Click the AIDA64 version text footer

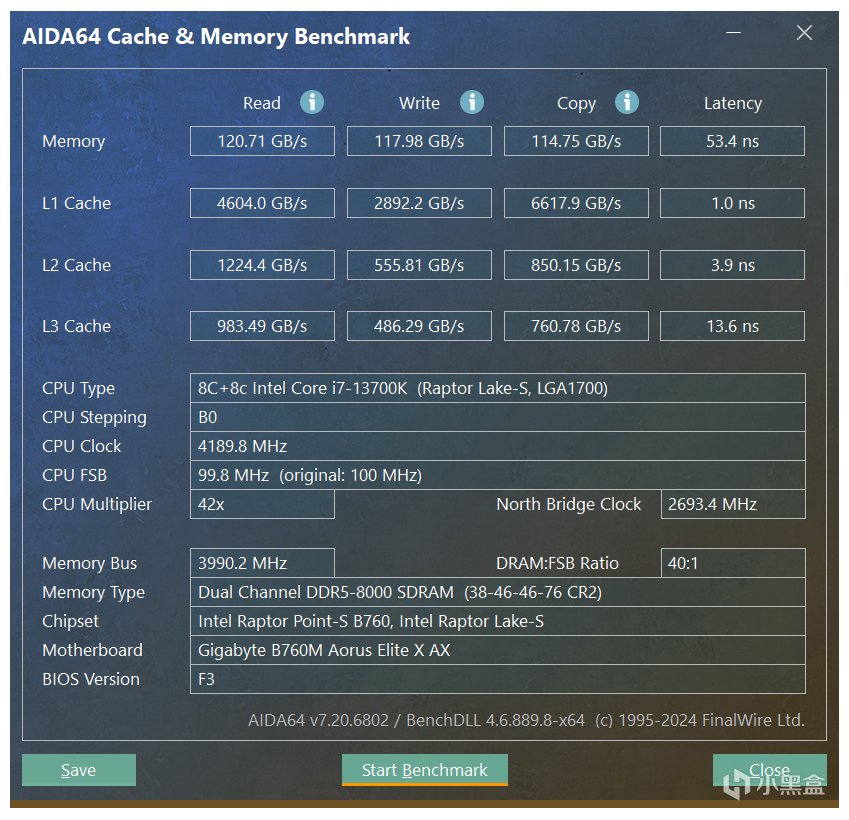click(526, 720)
